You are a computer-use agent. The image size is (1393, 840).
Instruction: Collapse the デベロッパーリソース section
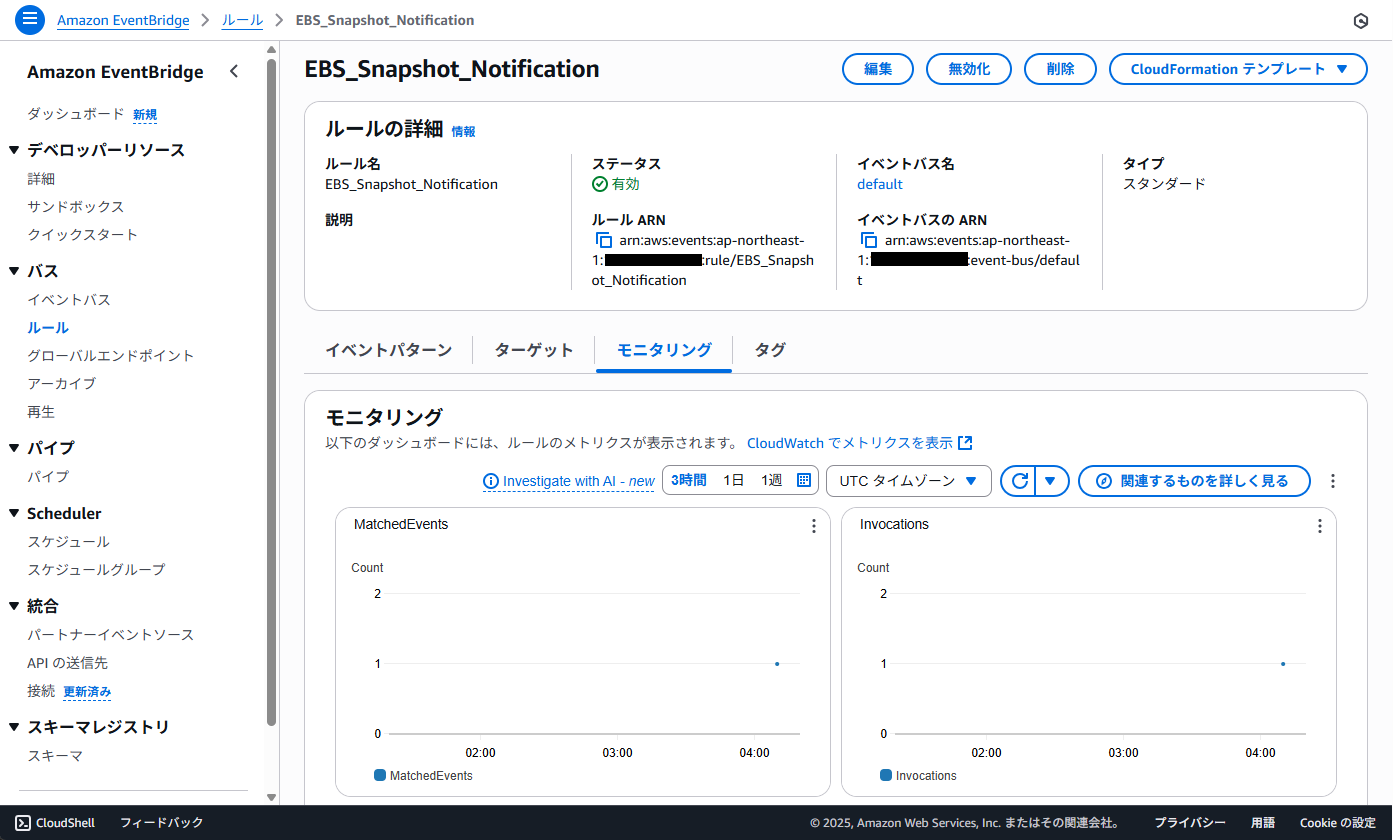tap(14, 150)
